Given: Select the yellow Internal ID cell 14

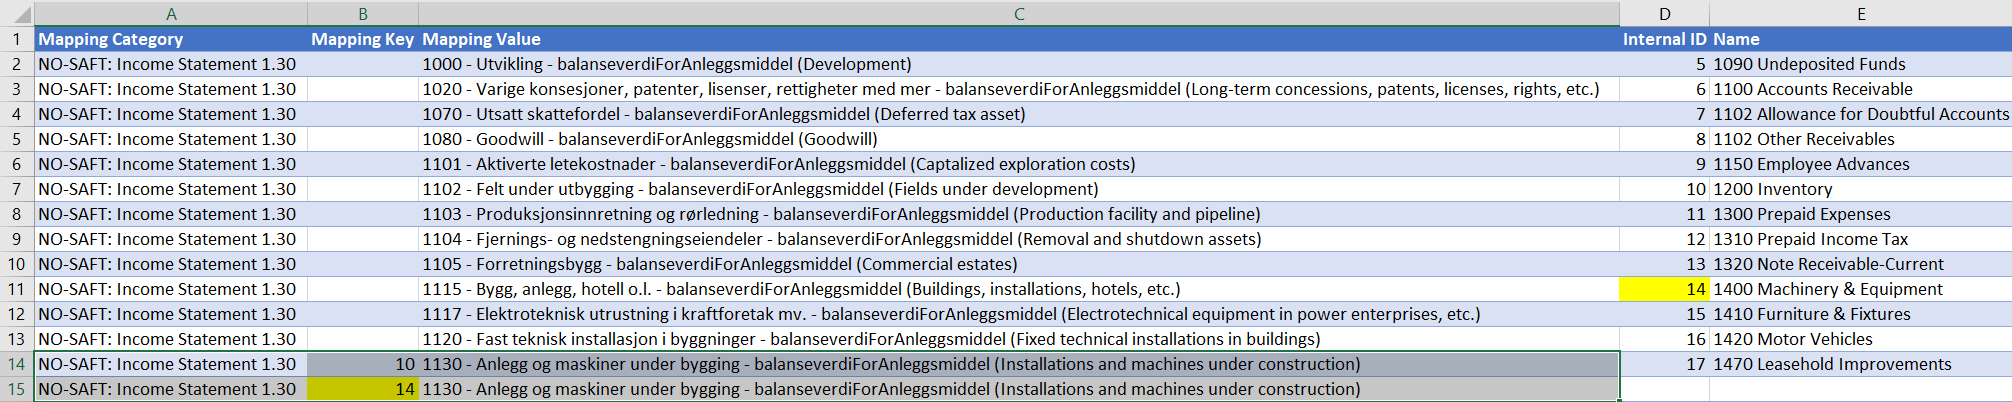Looking at the screenshot, I should click(x=1664, y=289).
